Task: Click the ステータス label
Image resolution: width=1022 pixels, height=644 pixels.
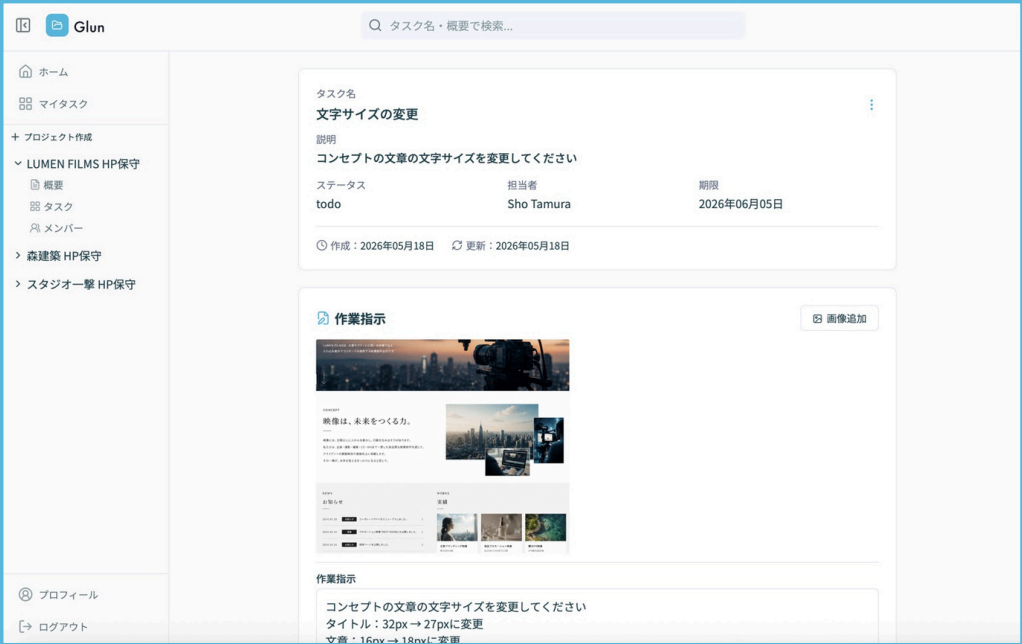Action: pos(341,185)
